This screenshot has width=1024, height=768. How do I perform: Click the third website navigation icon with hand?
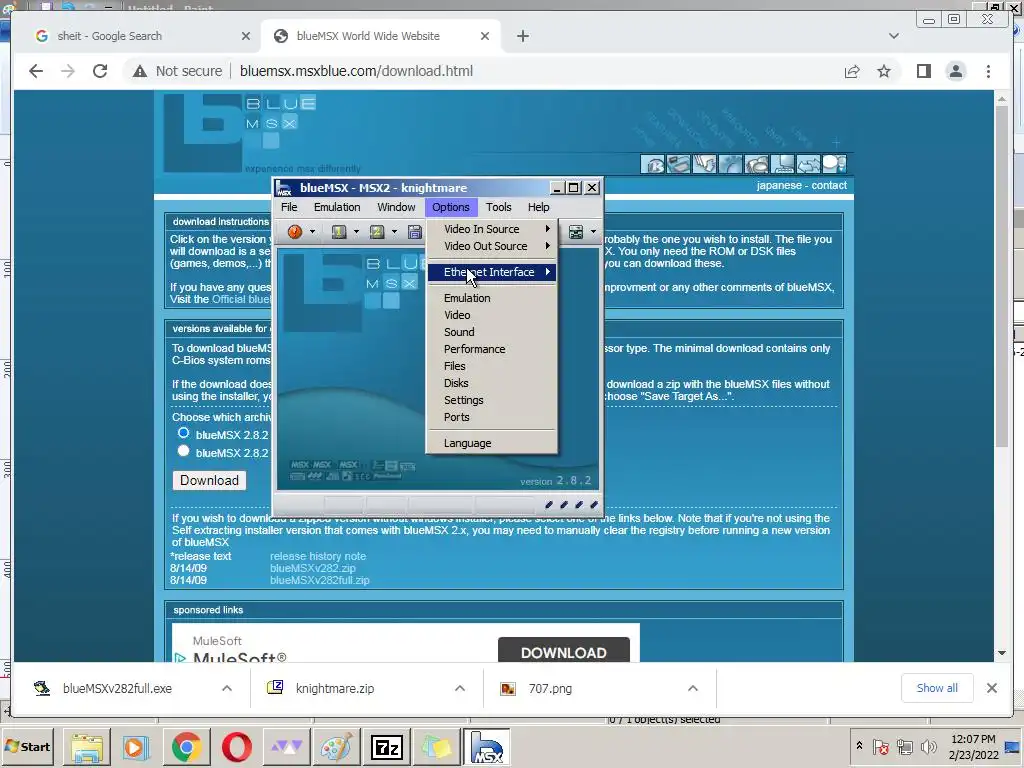click(x=705, y=164)
